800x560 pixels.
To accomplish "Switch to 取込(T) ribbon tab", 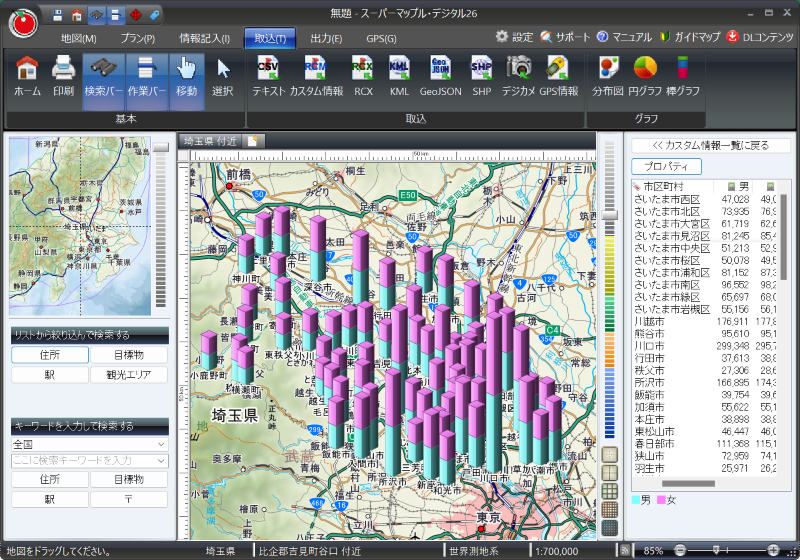I will 270,38.
